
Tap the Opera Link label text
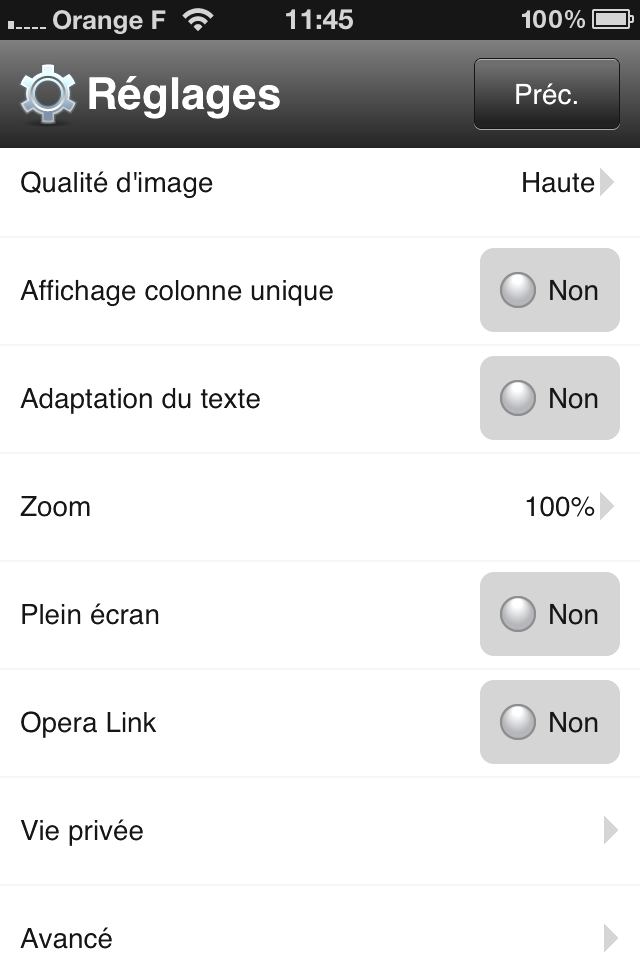[x=89, y=723]
